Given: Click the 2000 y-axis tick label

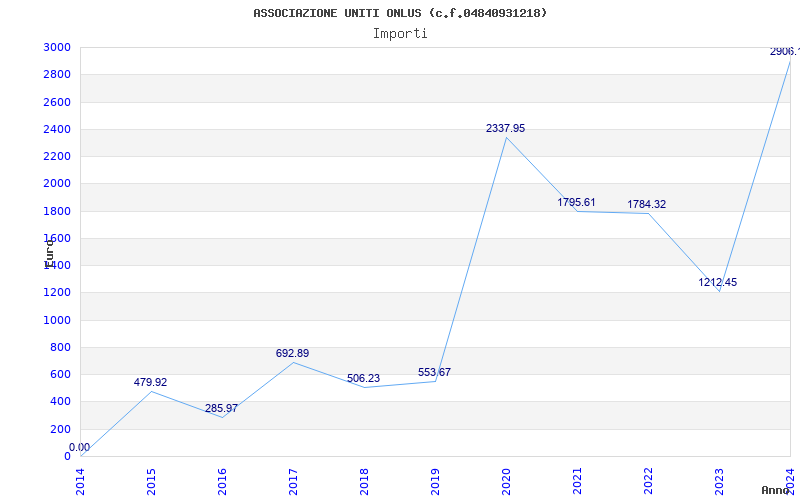Looking at the screenshot, I should point(57,184).
